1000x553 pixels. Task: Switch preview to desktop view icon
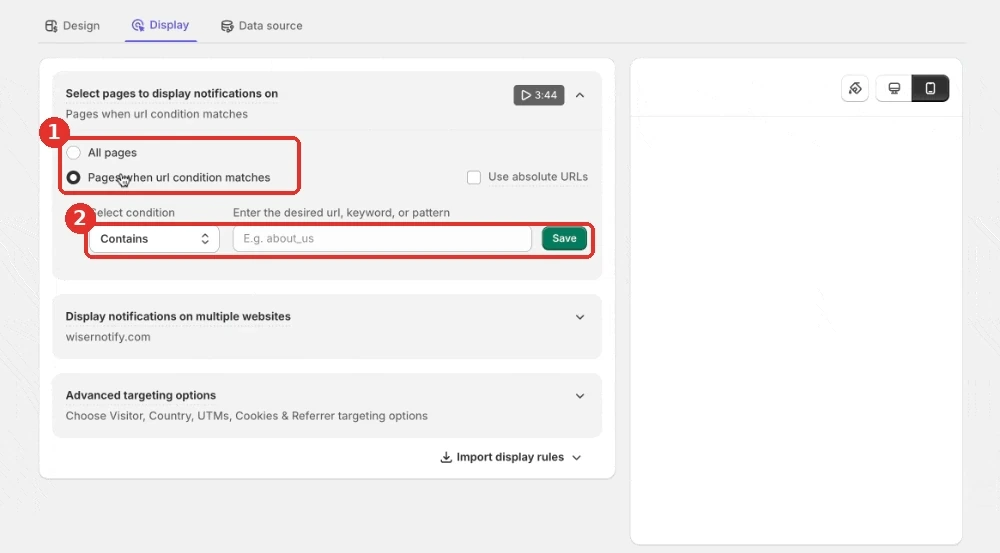click(894, 89)
